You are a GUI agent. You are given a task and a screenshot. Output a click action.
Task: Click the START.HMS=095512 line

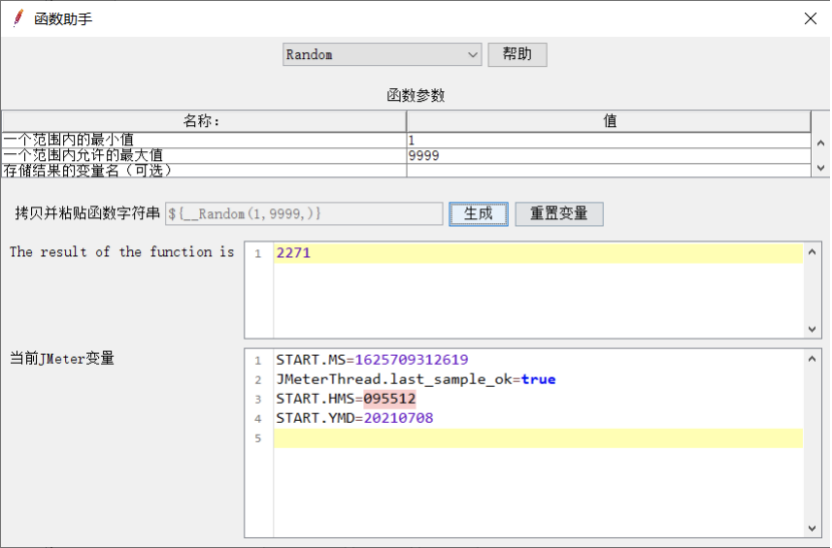pyautogui.click(x=345, y=398)
